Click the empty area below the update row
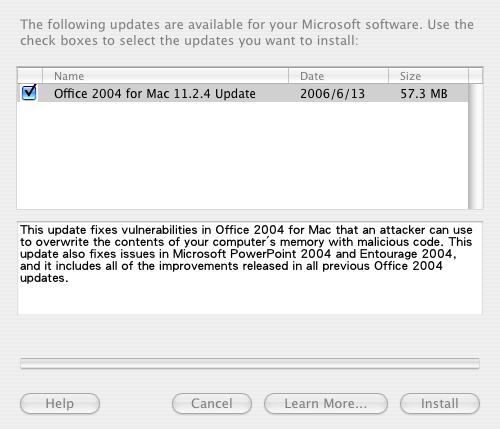Viewport: 500px width, 429px height. click(243, 155)
